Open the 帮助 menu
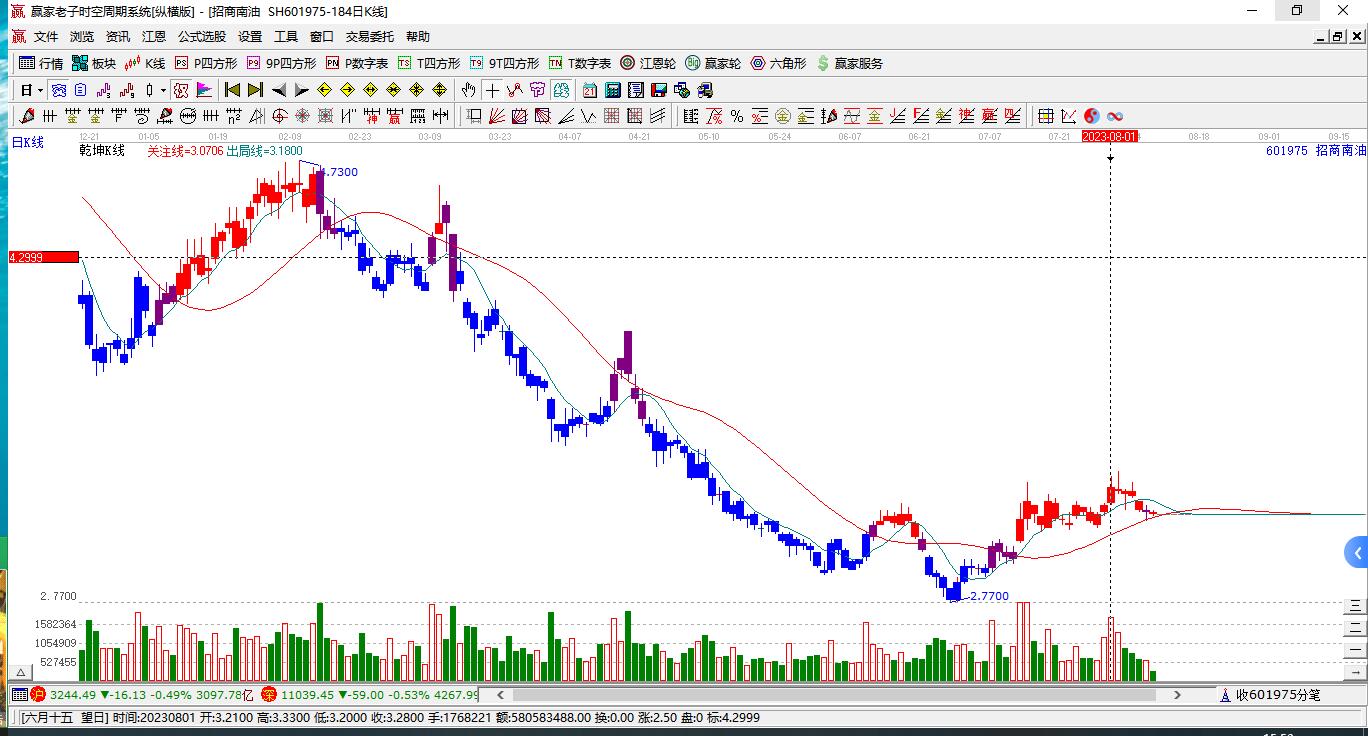Screen dimensions: 1368x736 click(x=418, y=36)
